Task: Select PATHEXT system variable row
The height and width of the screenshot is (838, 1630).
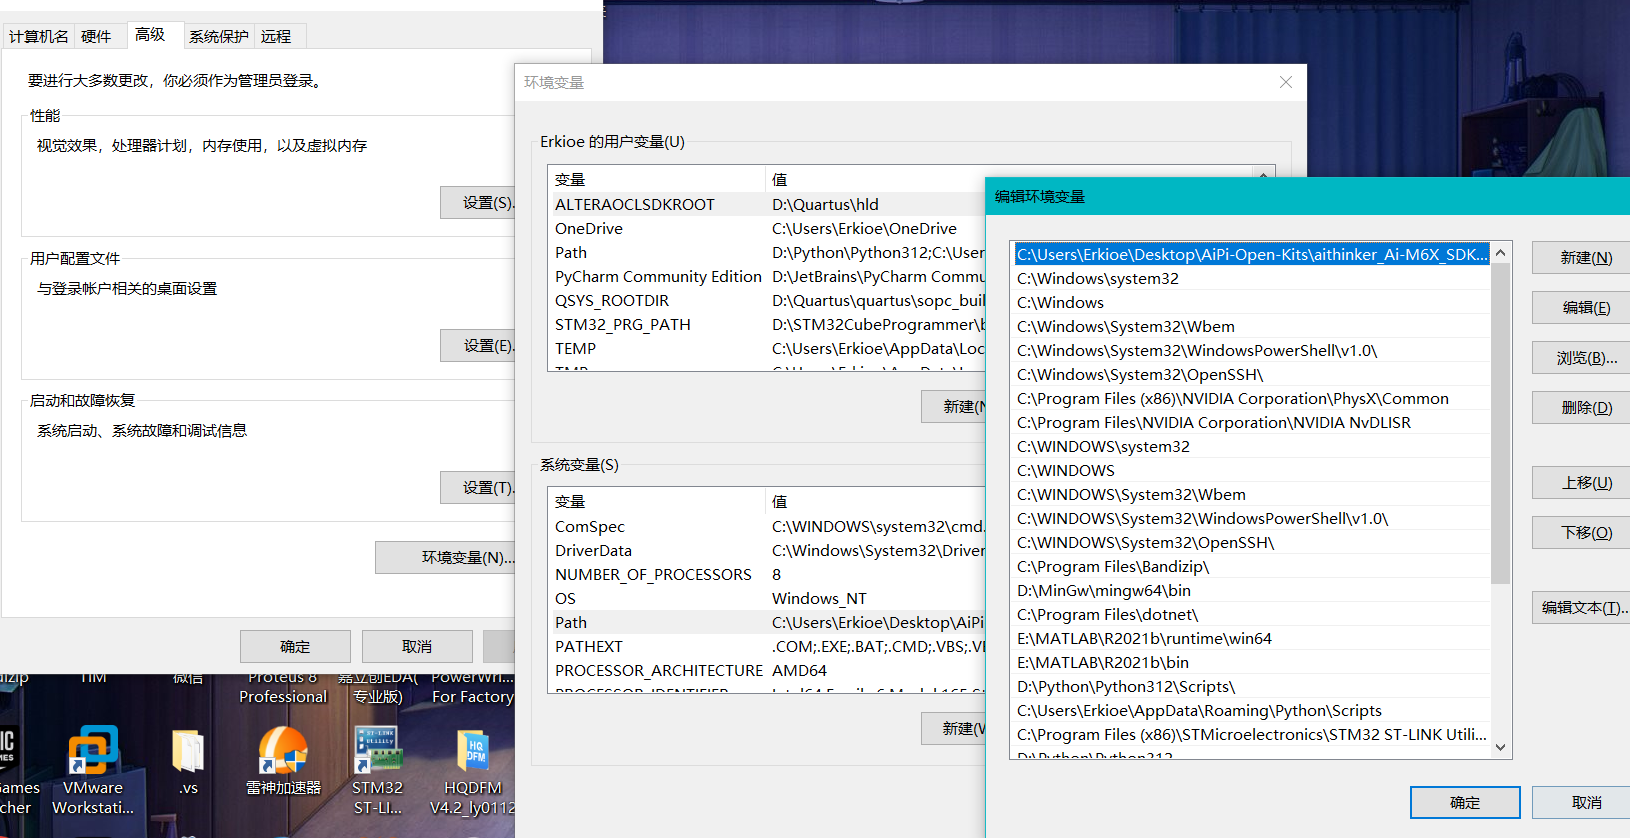Action: click(x=768, y=646)
